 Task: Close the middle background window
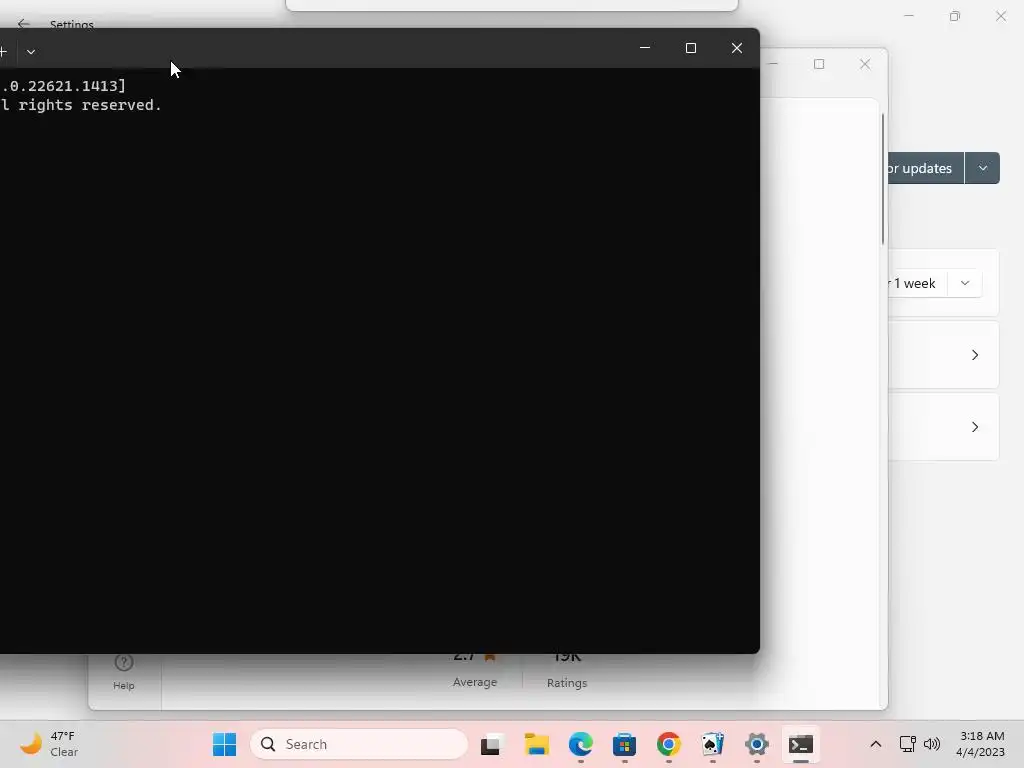point(865,64)
